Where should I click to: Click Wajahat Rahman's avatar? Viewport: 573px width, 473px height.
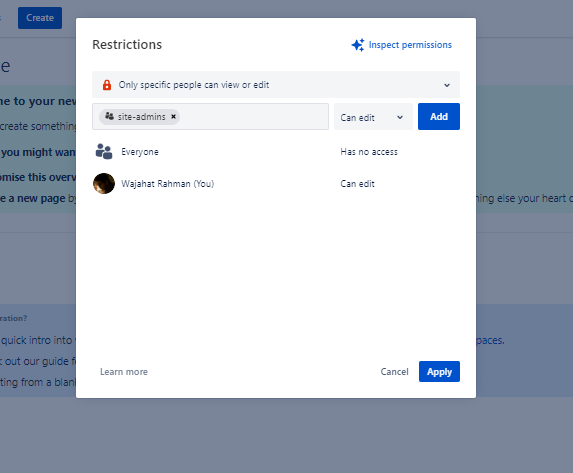[104, 183]
